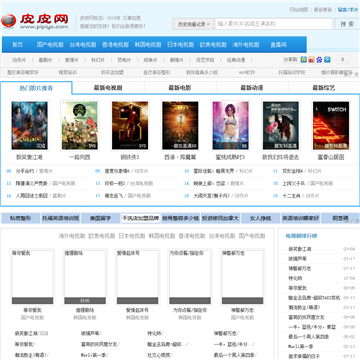360x360 pixels.
Task: Share via the yellow star icon
Action: coord(303,60)
